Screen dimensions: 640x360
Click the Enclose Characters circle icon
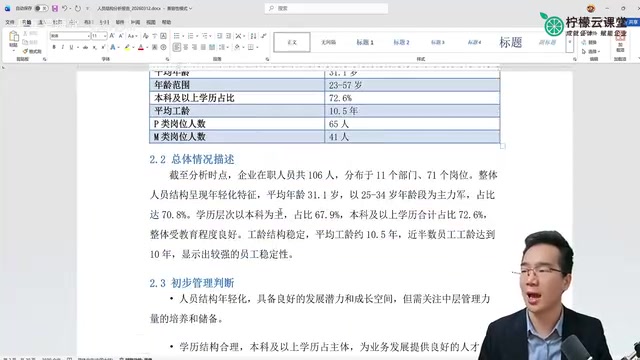(163, 47)
